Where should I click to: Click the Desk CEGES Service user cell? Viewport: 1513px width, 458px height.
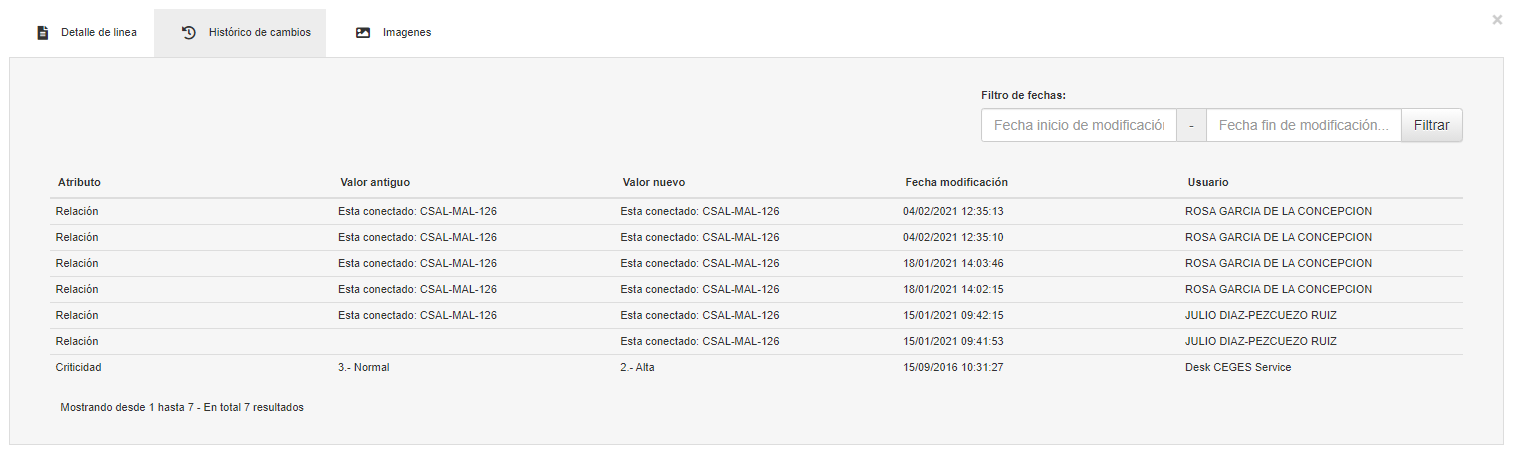(1238, 367)
